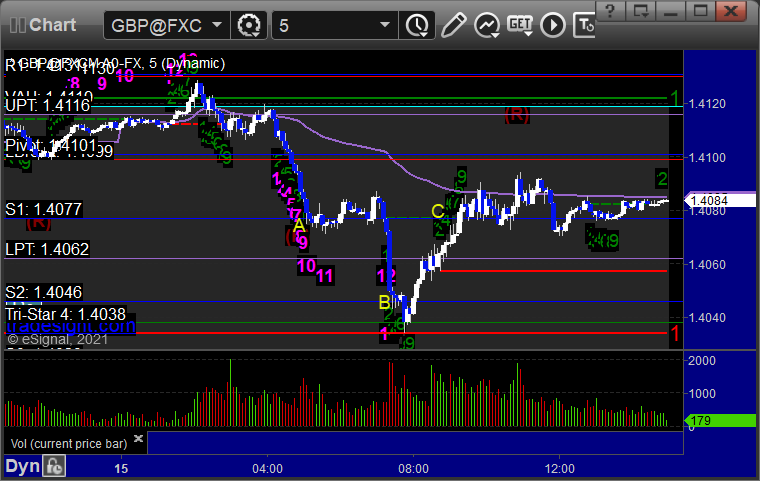Open the time template clock icon

point(417,25)
